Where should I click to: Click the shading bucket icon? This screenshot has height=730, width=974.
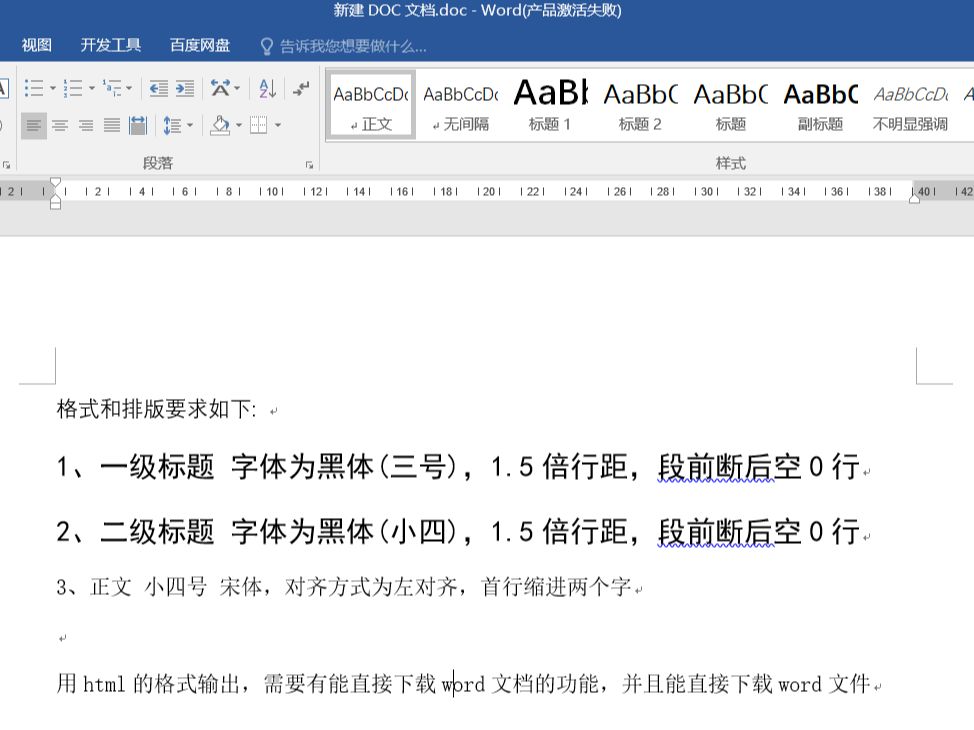click(x=222, y=126)
